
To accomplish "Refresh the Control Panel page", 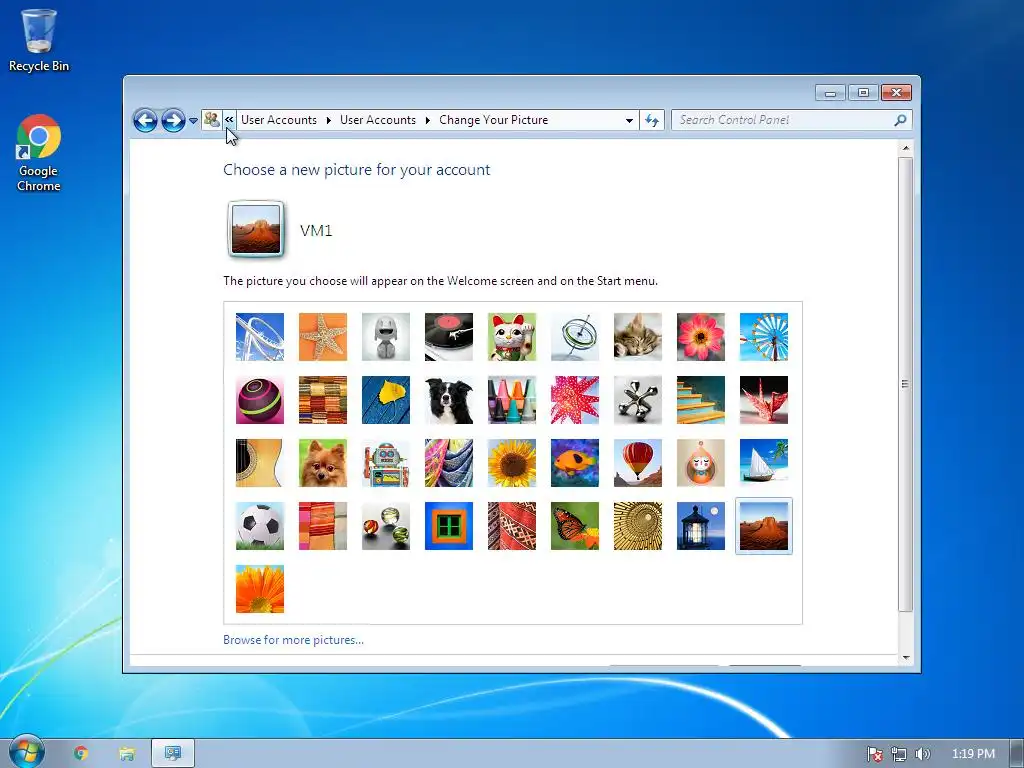I will pyautogui.click(x=652, y=120).
